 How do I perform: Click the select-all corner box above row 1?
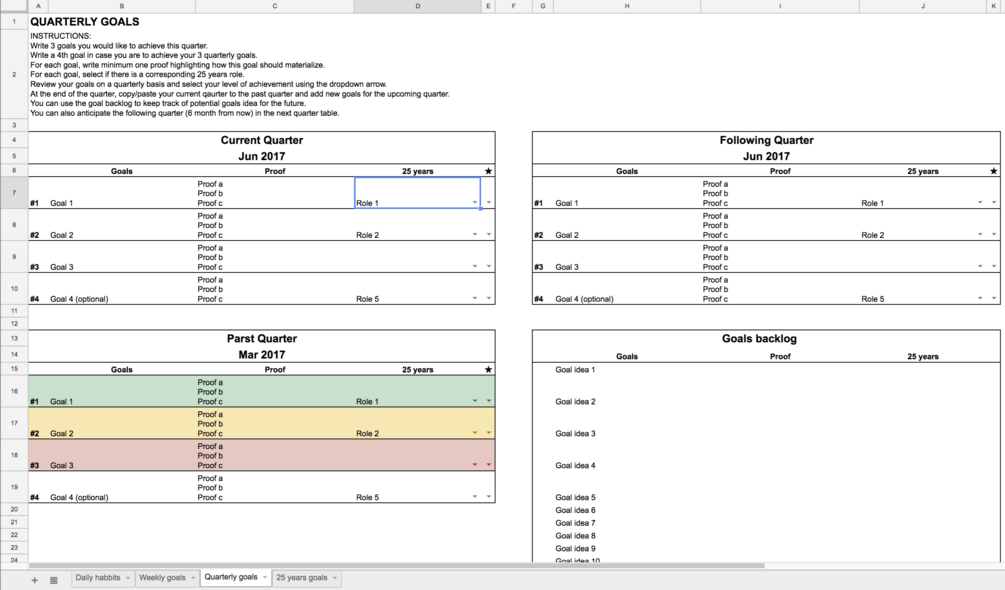[x=14, y=6]
